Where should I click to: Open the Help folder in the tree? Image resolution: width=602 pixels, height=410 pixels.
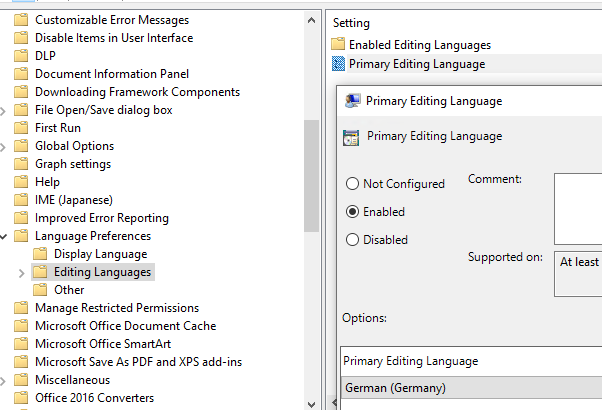pyautogui.click(x=47, y=182)
